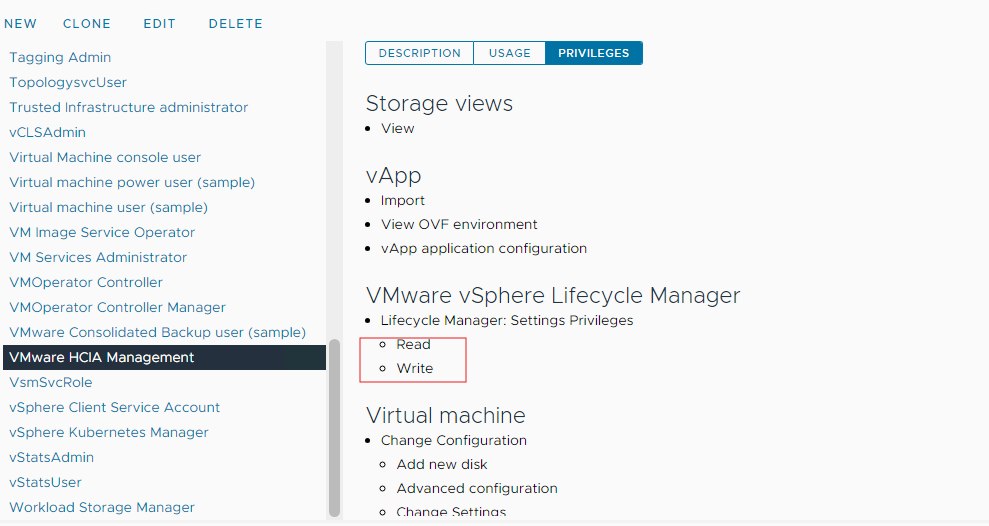The image size is (989, 526).
Task: Select the Tagging Admin role
Action: [x=60, y=58]
